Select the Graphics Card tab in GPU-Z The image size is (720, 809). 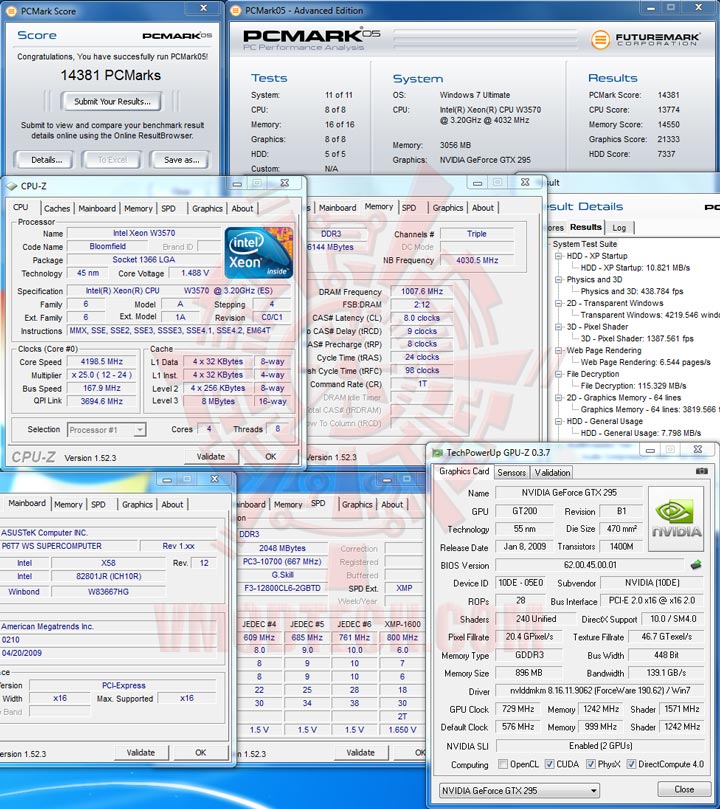point(464,472)
